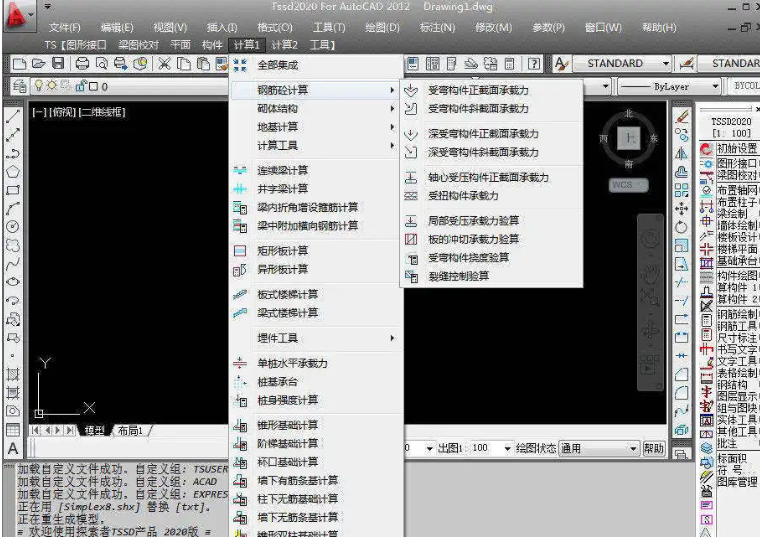The width and height of the screenshot is (760, 538).
Task: Click the Open folder icon
Action: (x=38, y=63)
